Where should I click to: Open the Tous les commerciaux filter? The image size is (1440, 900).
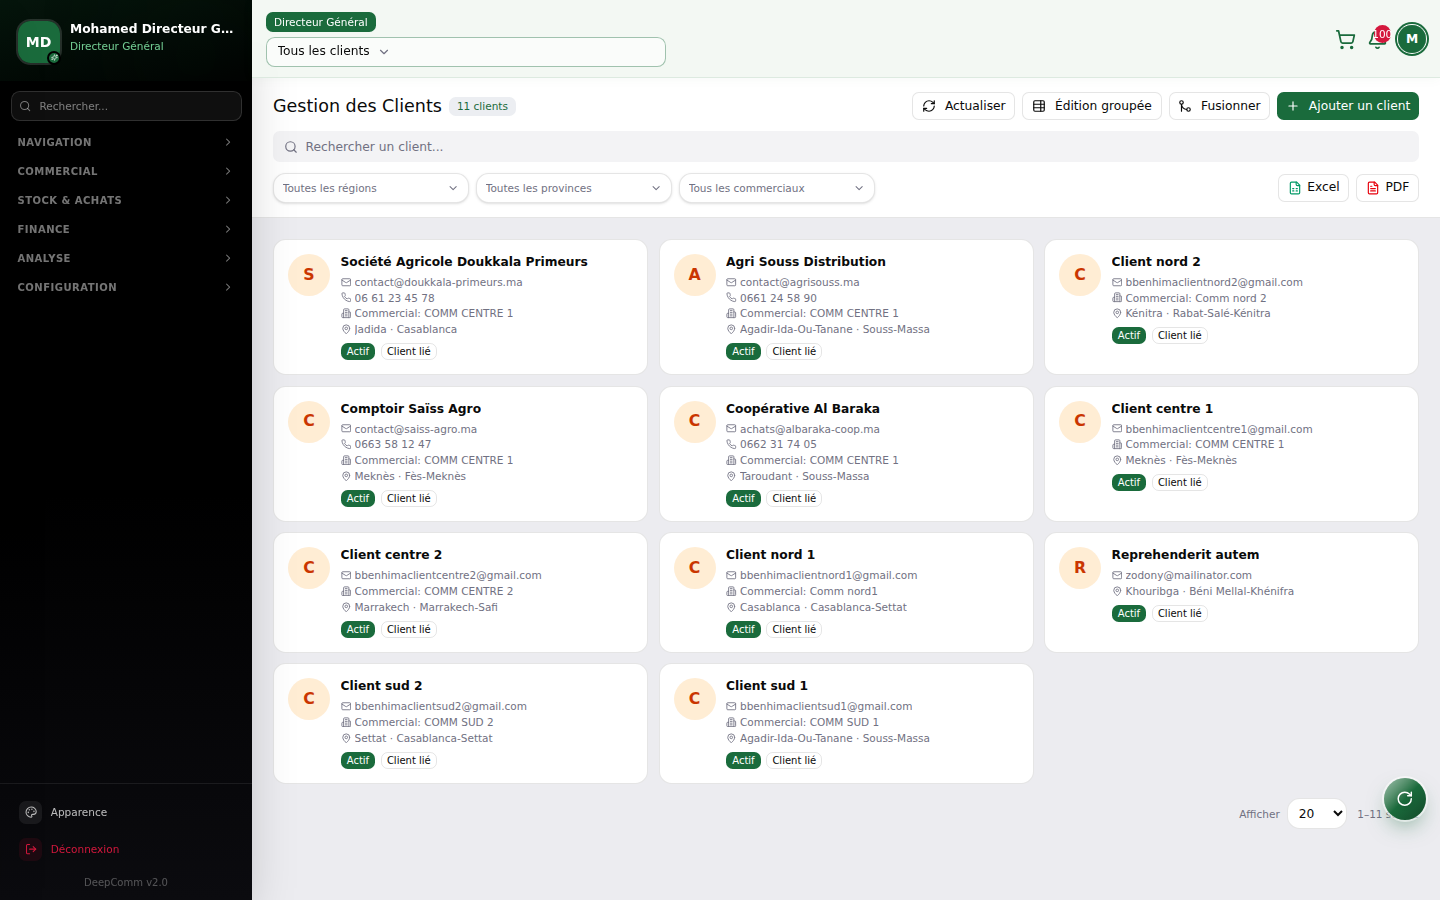[x=777, y=188]
